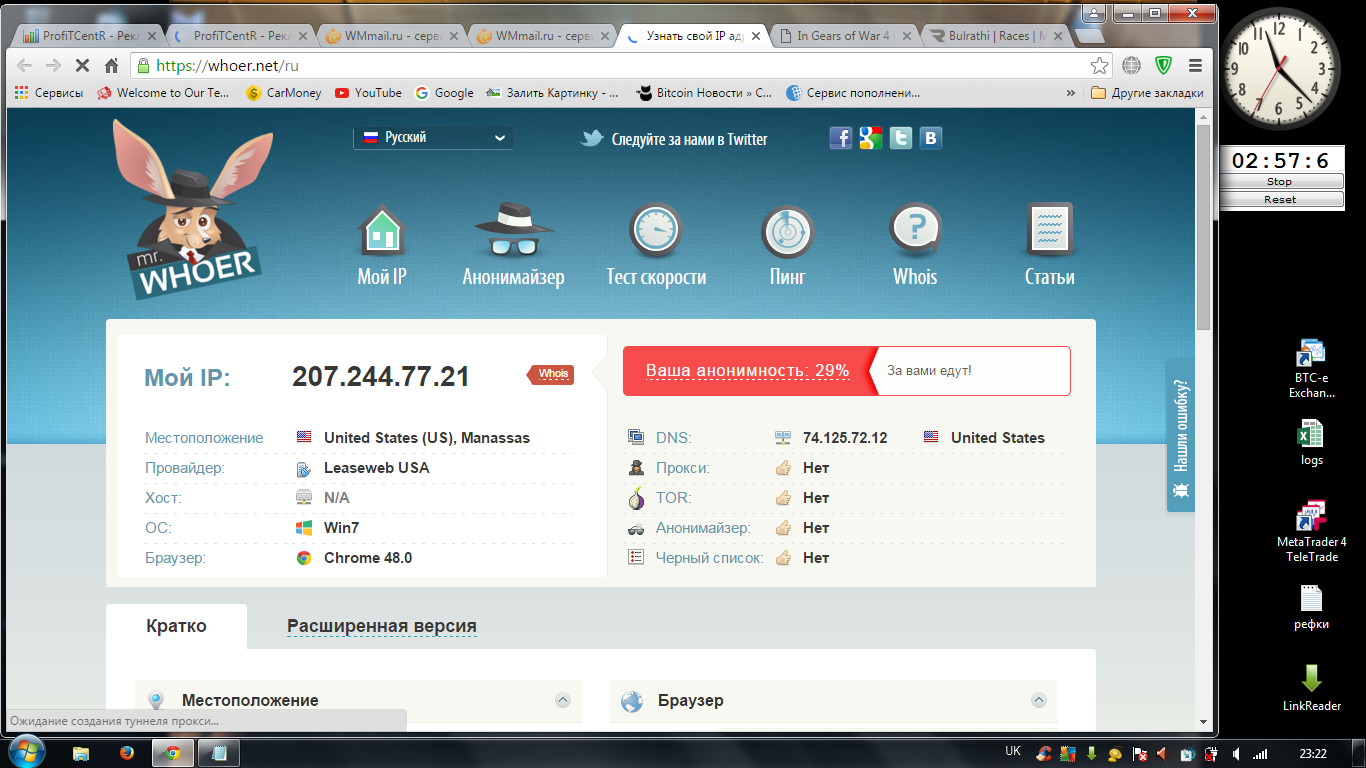This screenshot has width=1366, height=768.
Task: Switch to first ProfiTCentR browser tab
Action: (x=88, y=36)
